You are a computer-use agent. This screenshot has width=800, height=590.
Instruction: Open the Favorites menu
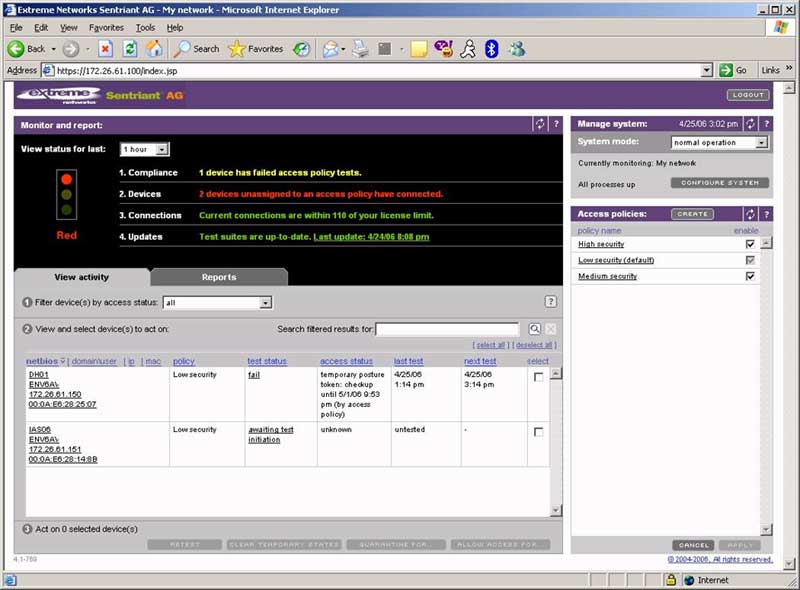[x=106, y=28]
